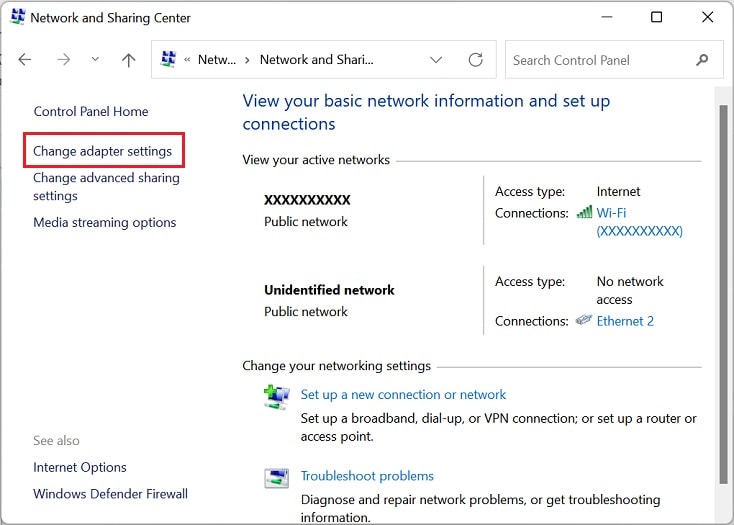Click the new connection setup icon

[x=277, y=397]
